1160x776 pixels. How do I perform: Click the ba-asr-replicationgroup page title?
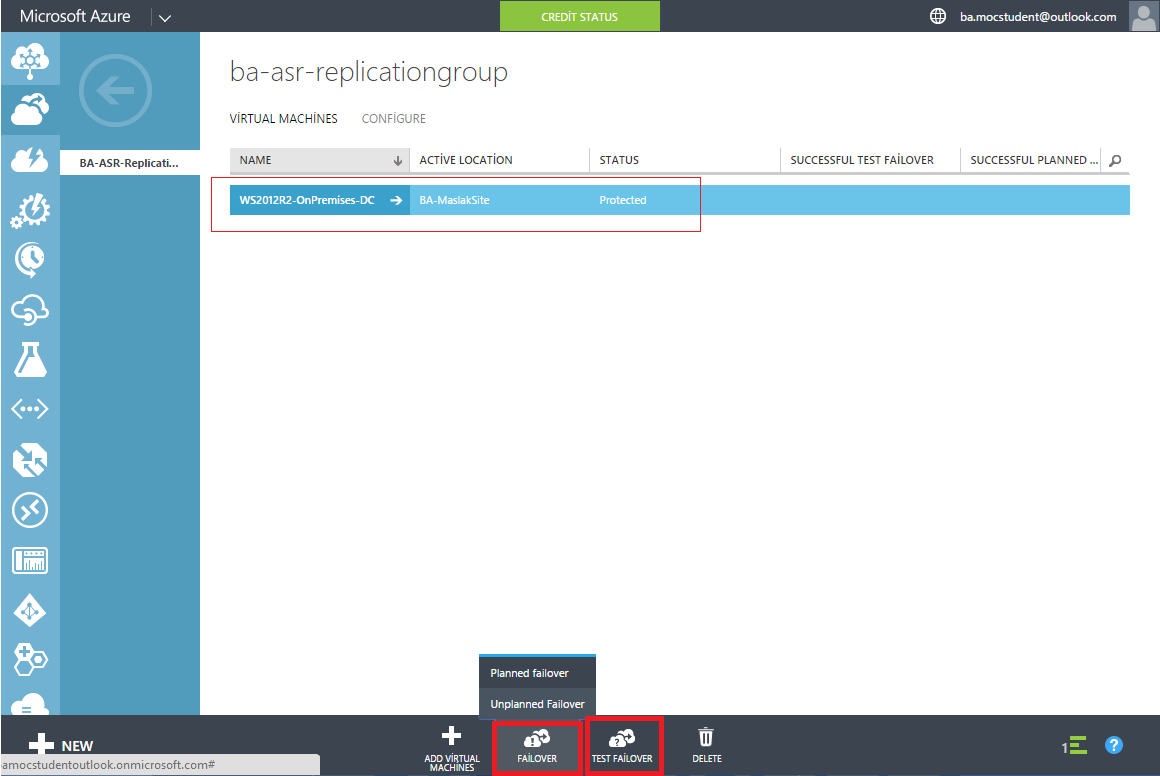click(368, 72)
